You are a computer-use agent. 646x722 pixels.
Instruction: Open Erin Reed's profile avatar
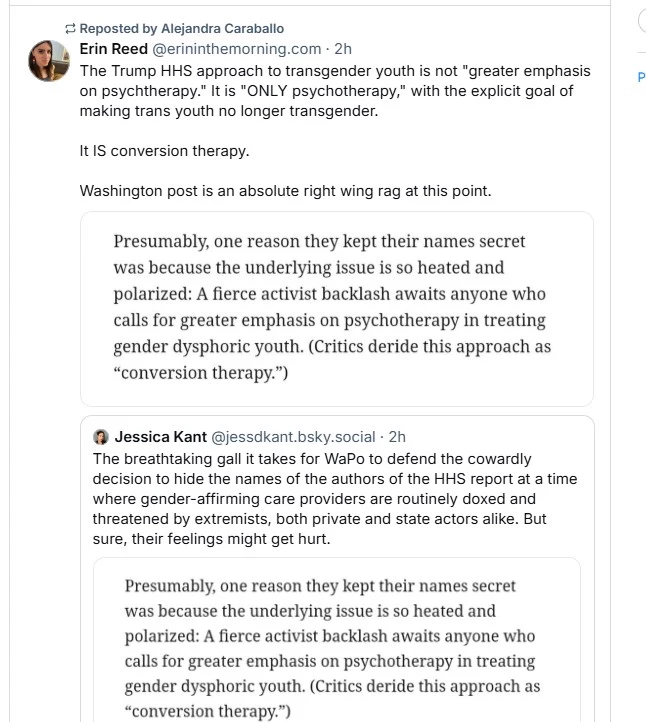pos(48,61)
